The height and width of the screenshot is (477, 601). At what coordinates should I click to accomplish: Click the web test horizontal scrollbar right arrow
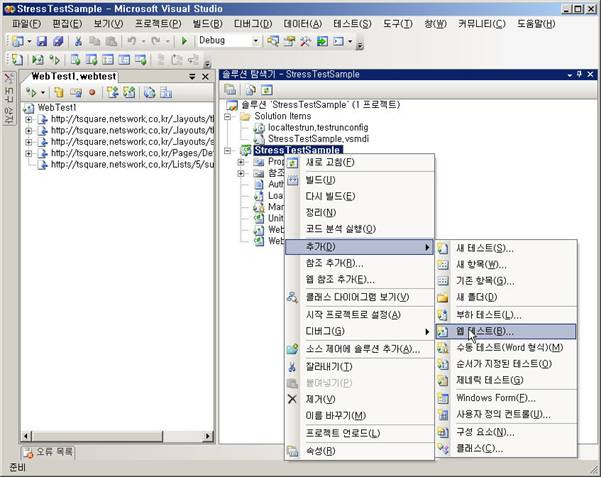[207, 436]
